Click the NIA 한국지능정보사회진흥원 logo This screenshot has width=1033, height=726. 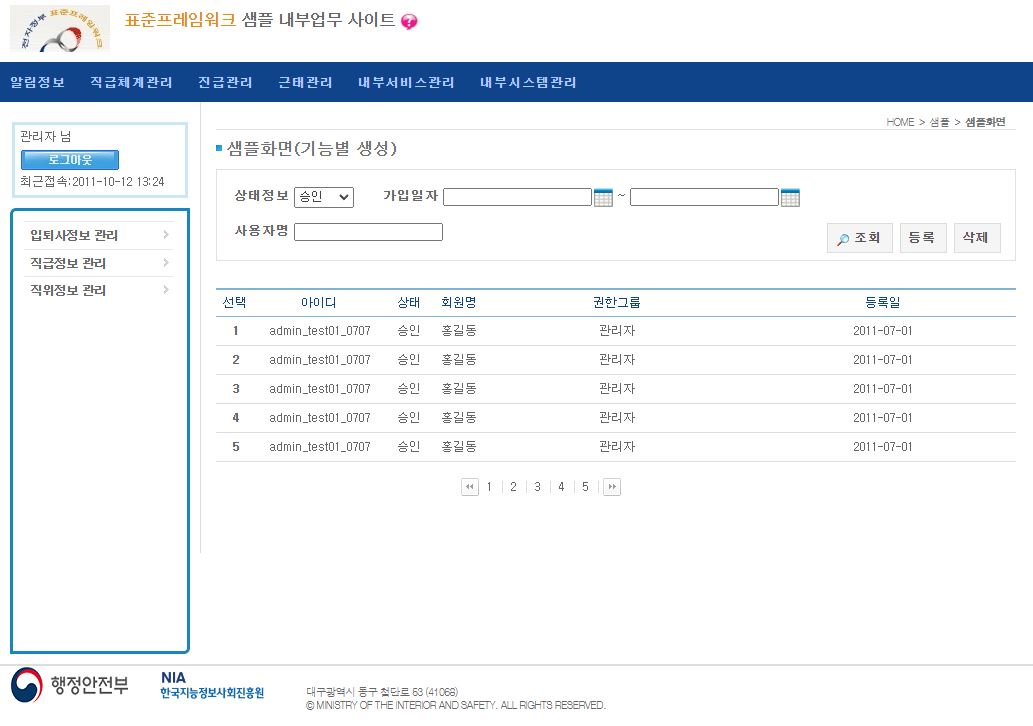point(212,686)
